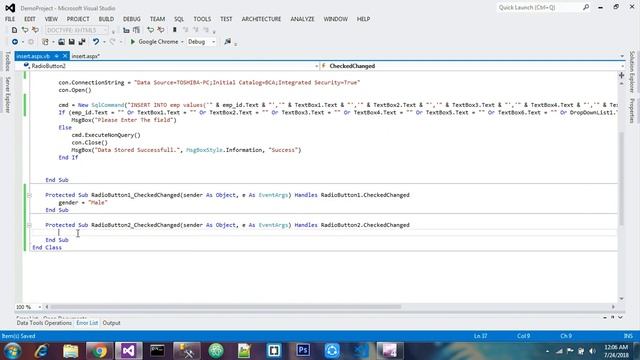640x360 pixels.
Task: Open the BUILD menu
Action: pos(106,19)
